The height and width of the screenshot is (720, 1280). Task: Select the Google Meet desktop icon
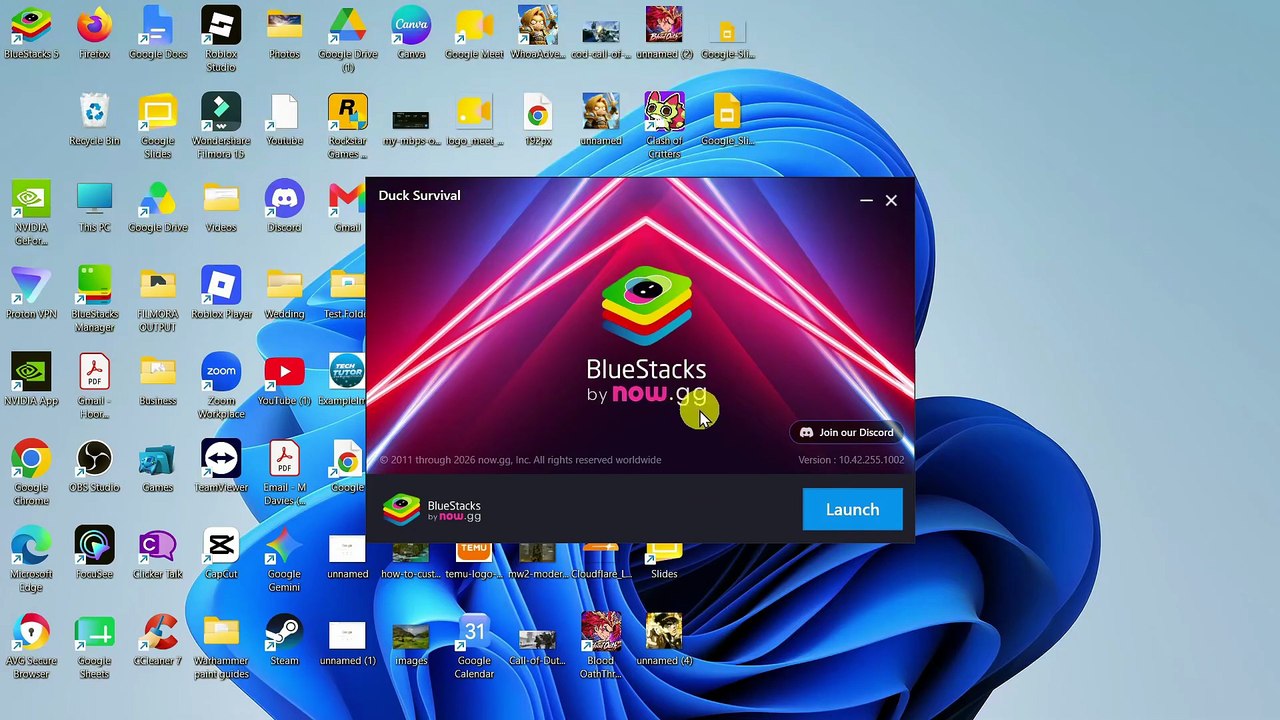pyautogui.click(x=474, y=33)
